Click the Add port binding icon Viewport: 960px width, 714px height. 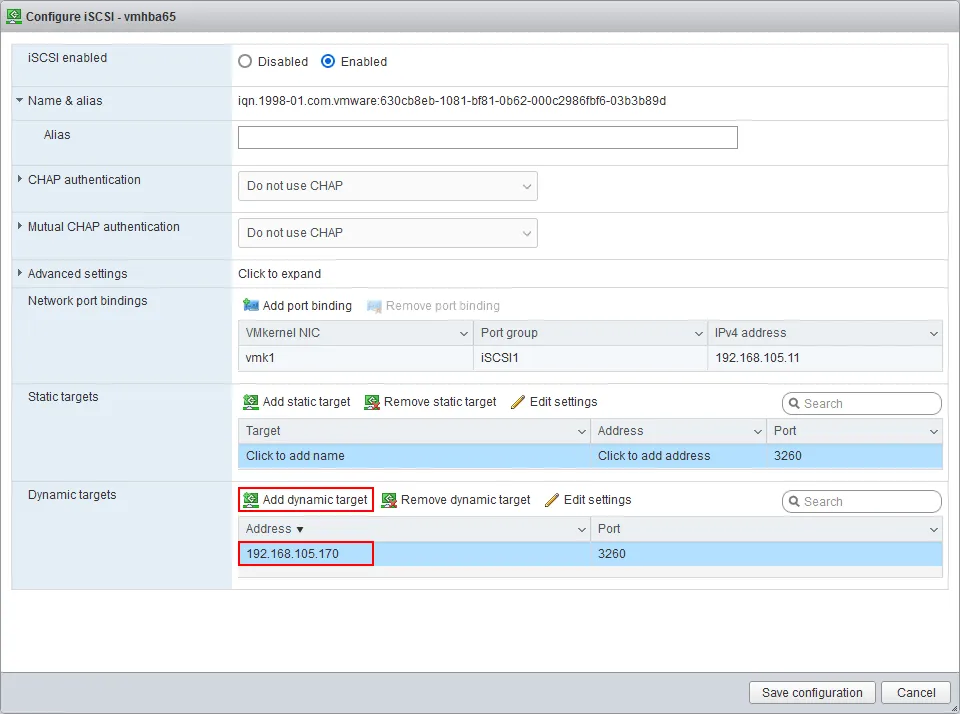(x=253, y=306)
